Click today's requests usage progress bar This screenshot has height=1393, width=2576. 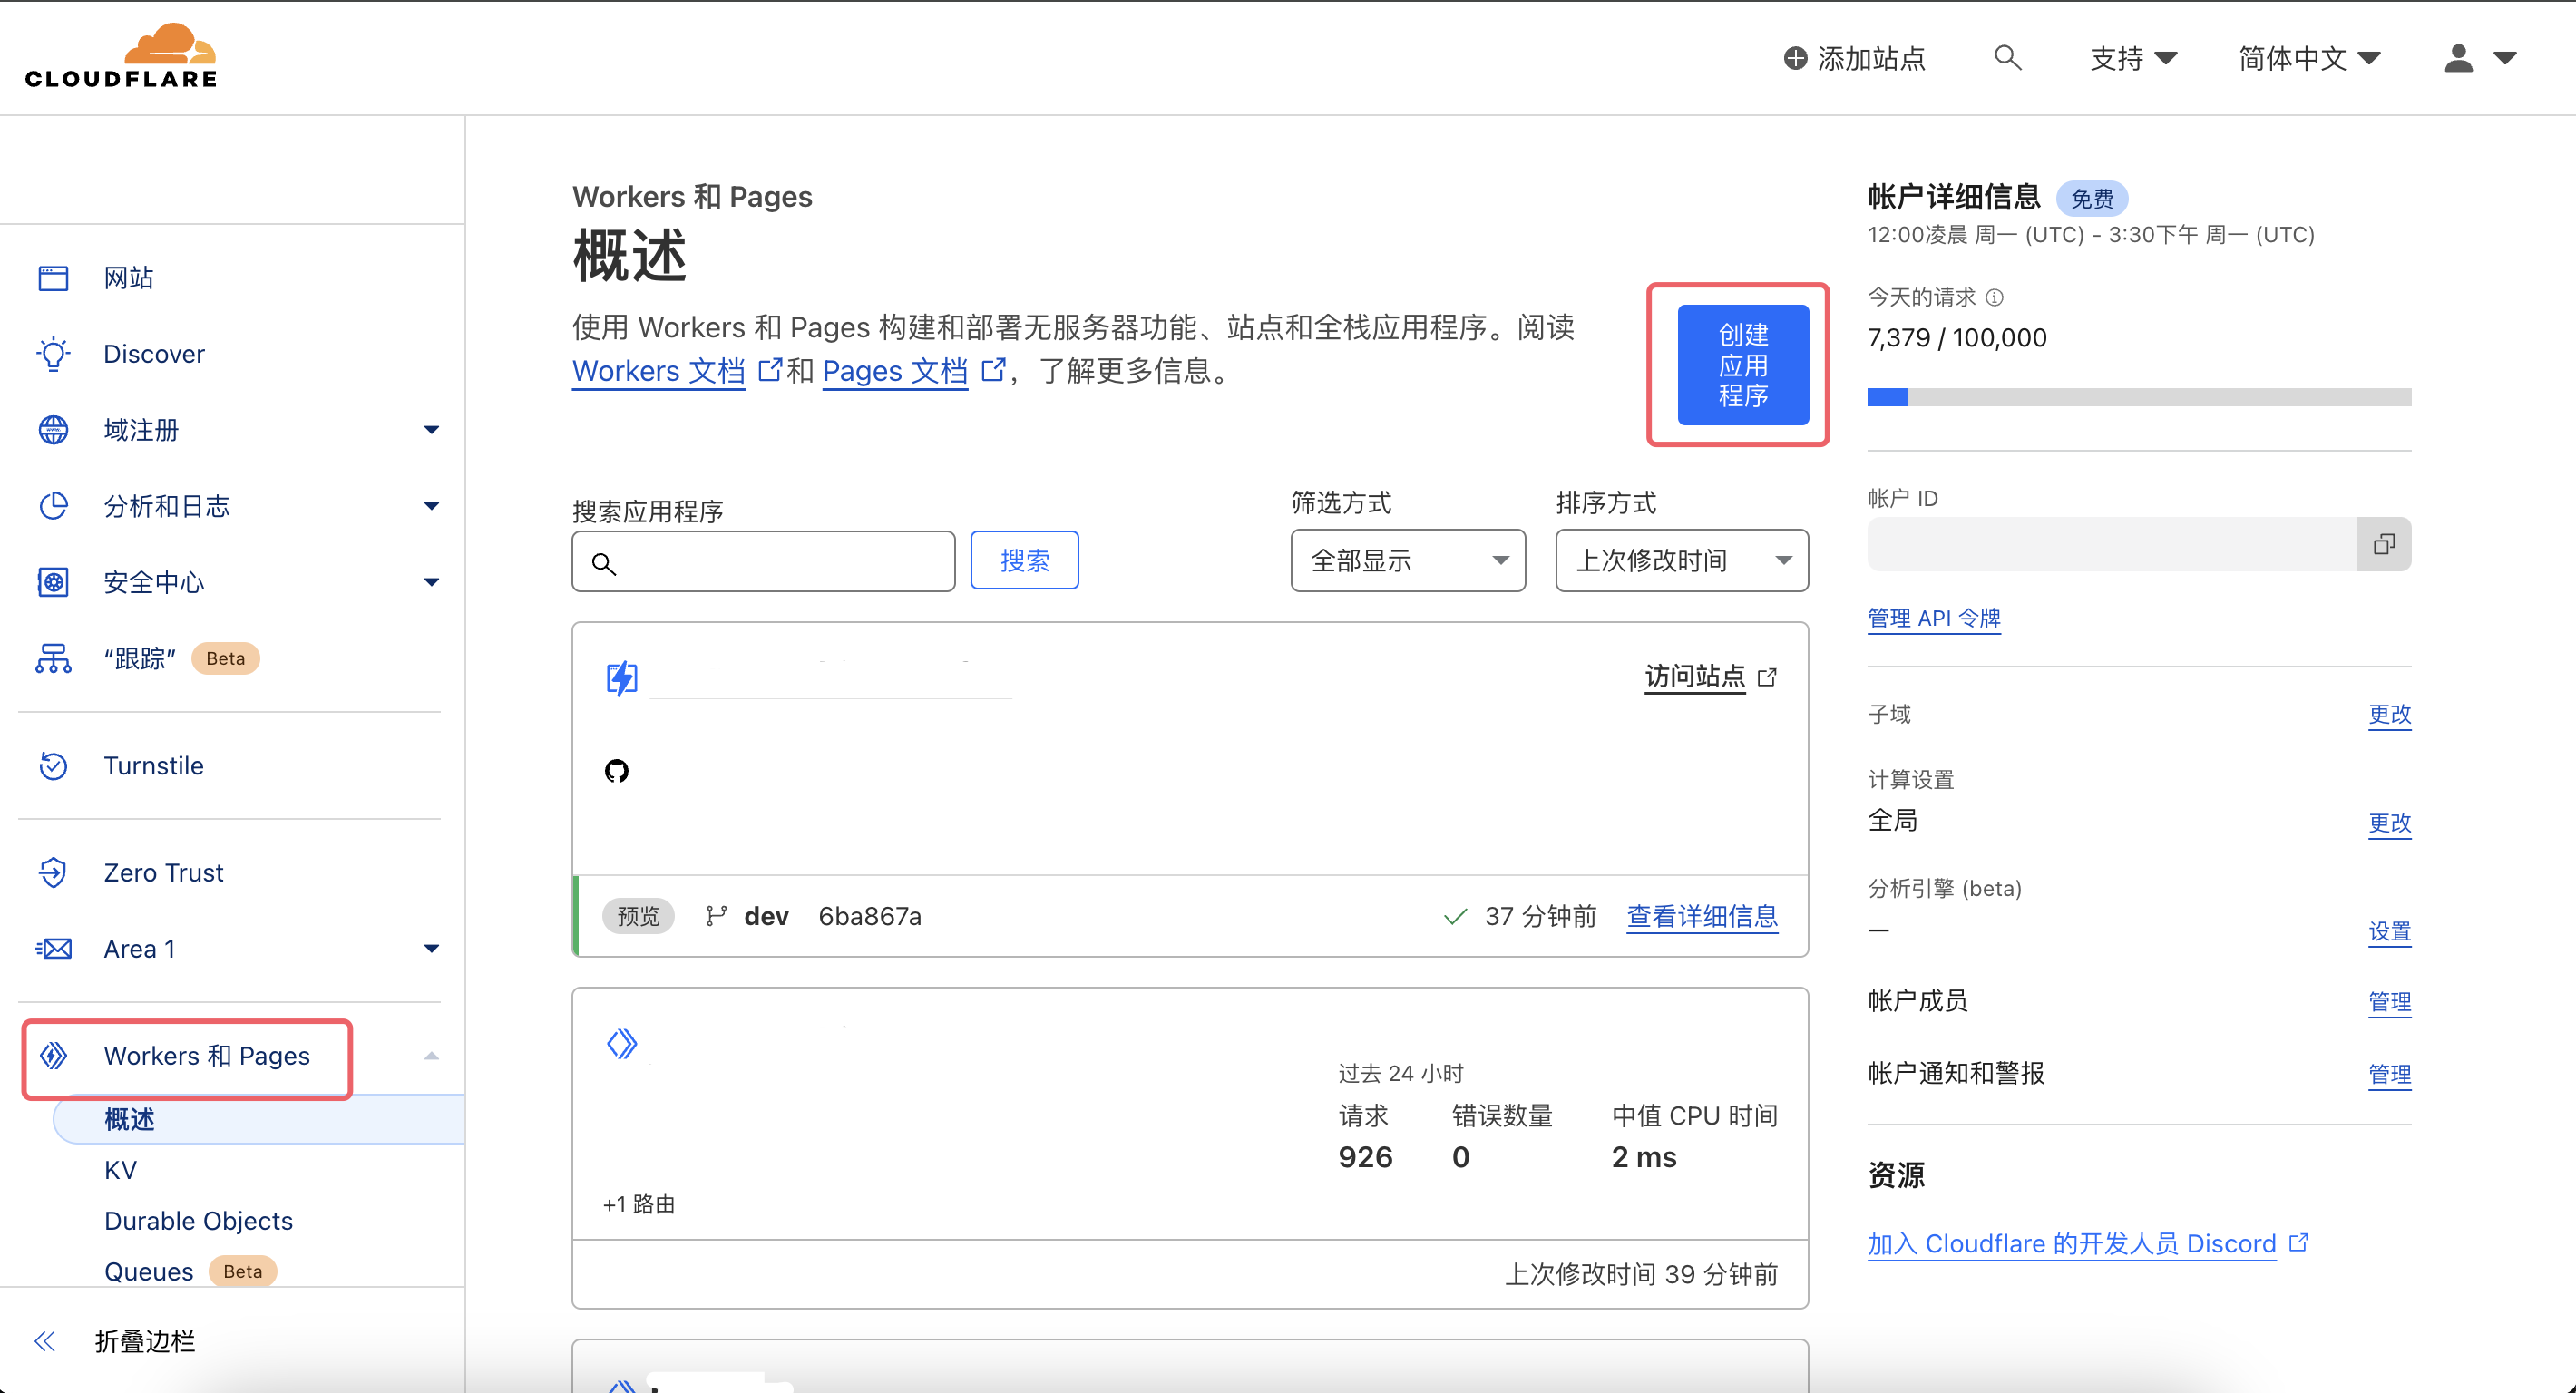pyautogui.click(x=2138, y=397)
